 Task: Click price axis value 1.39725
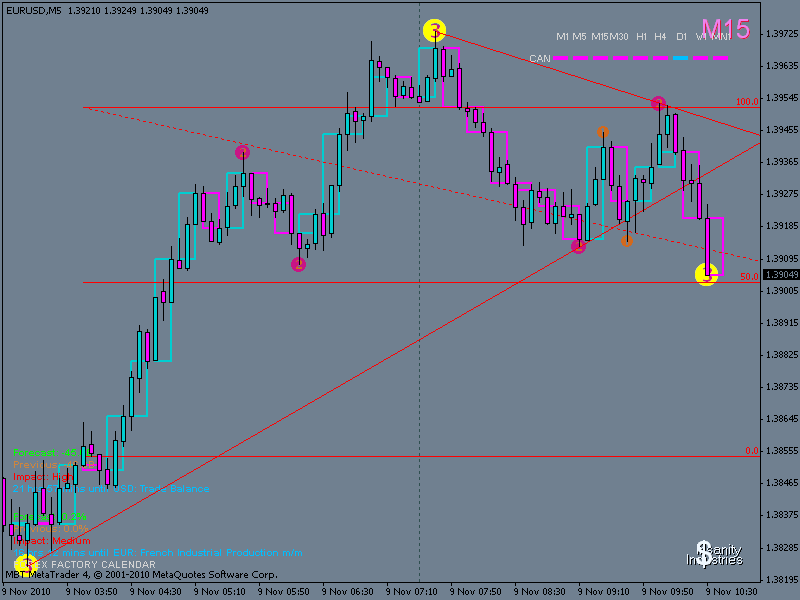click(781, 34)
